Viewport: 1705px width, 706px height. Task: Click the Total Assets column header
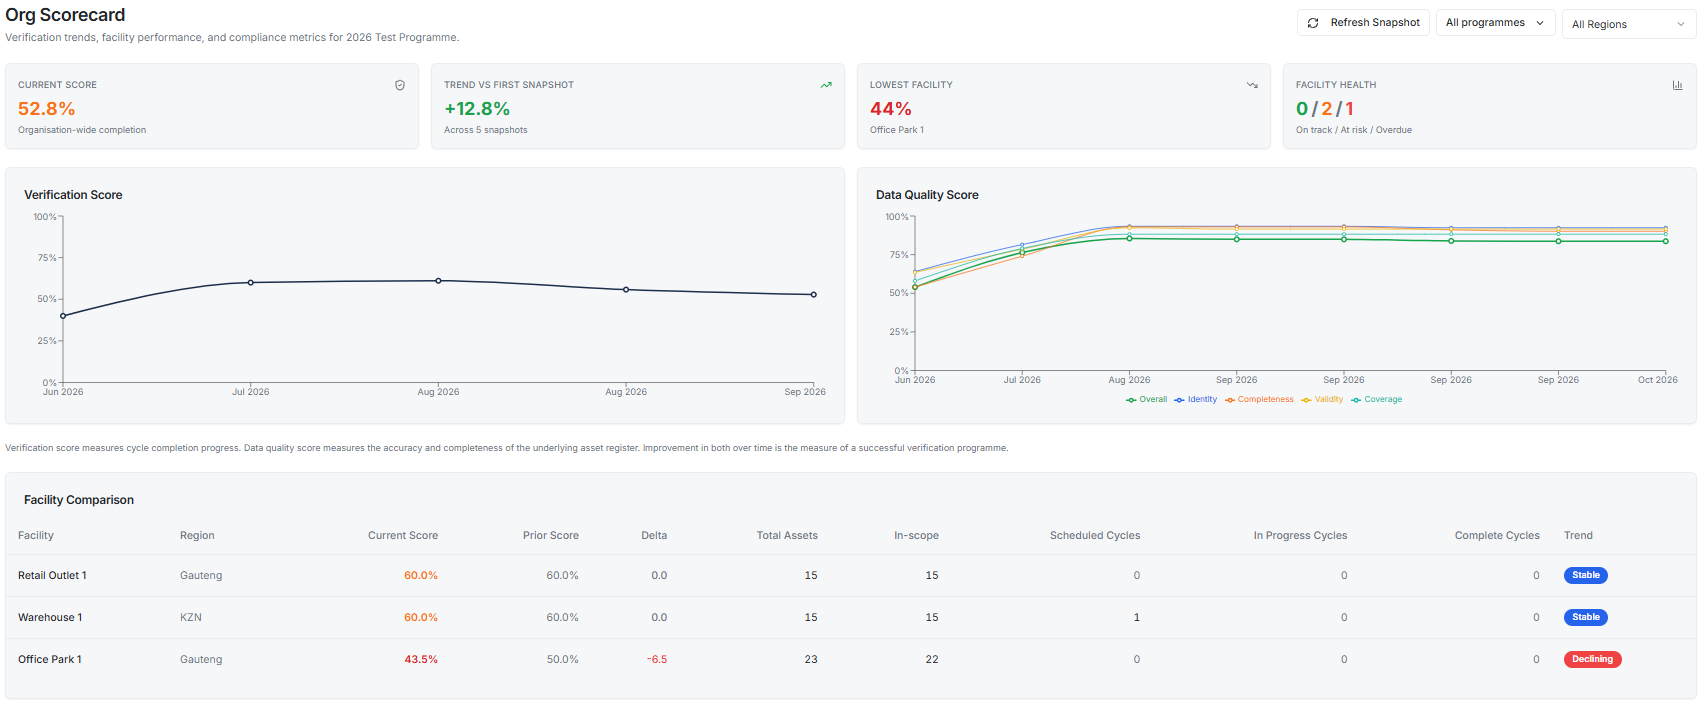tap(787, 536)
